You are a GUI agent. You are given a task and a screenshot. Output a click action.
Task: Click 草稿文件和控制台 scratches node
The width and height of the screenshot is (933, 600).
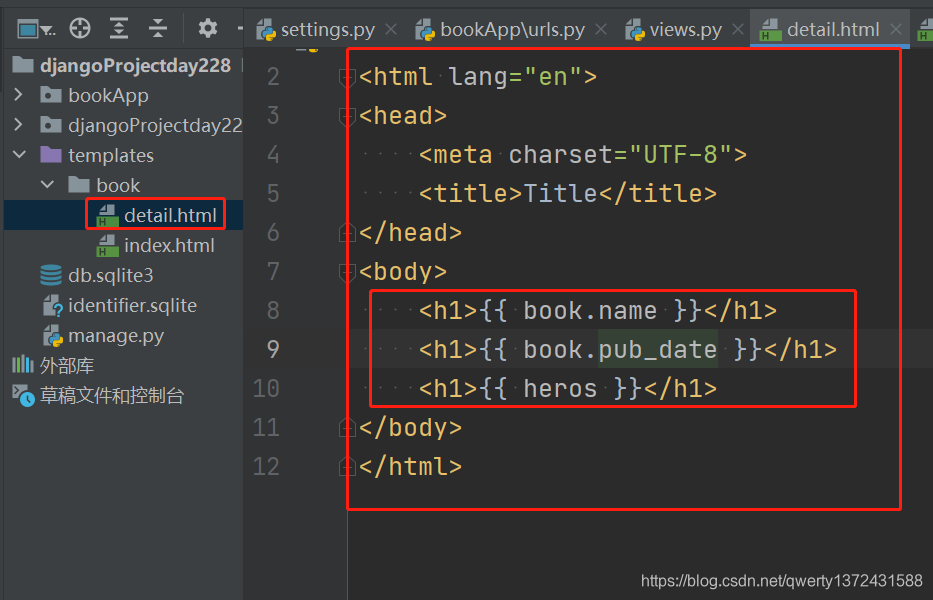(x=98, y=395)
